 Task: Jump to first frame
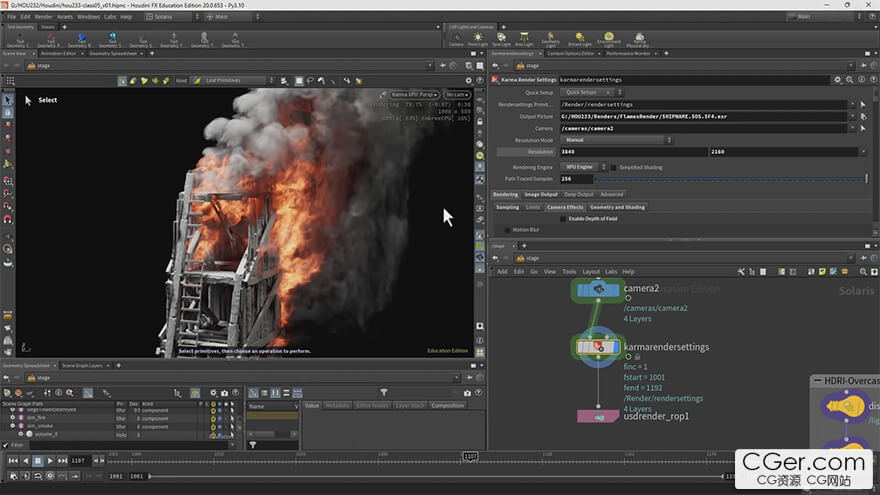13,461
